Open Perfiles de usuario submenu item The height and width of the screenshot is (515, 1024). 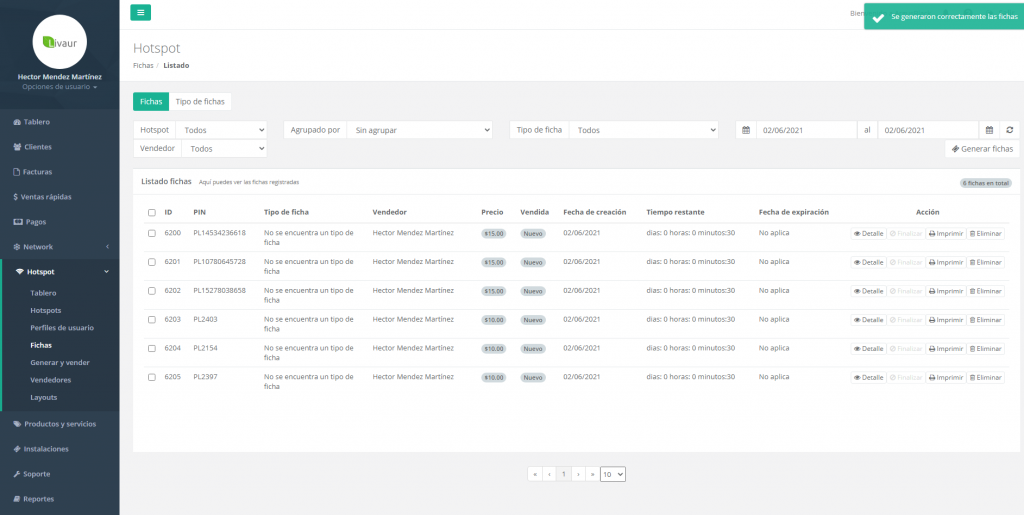(x=62, y=328)
